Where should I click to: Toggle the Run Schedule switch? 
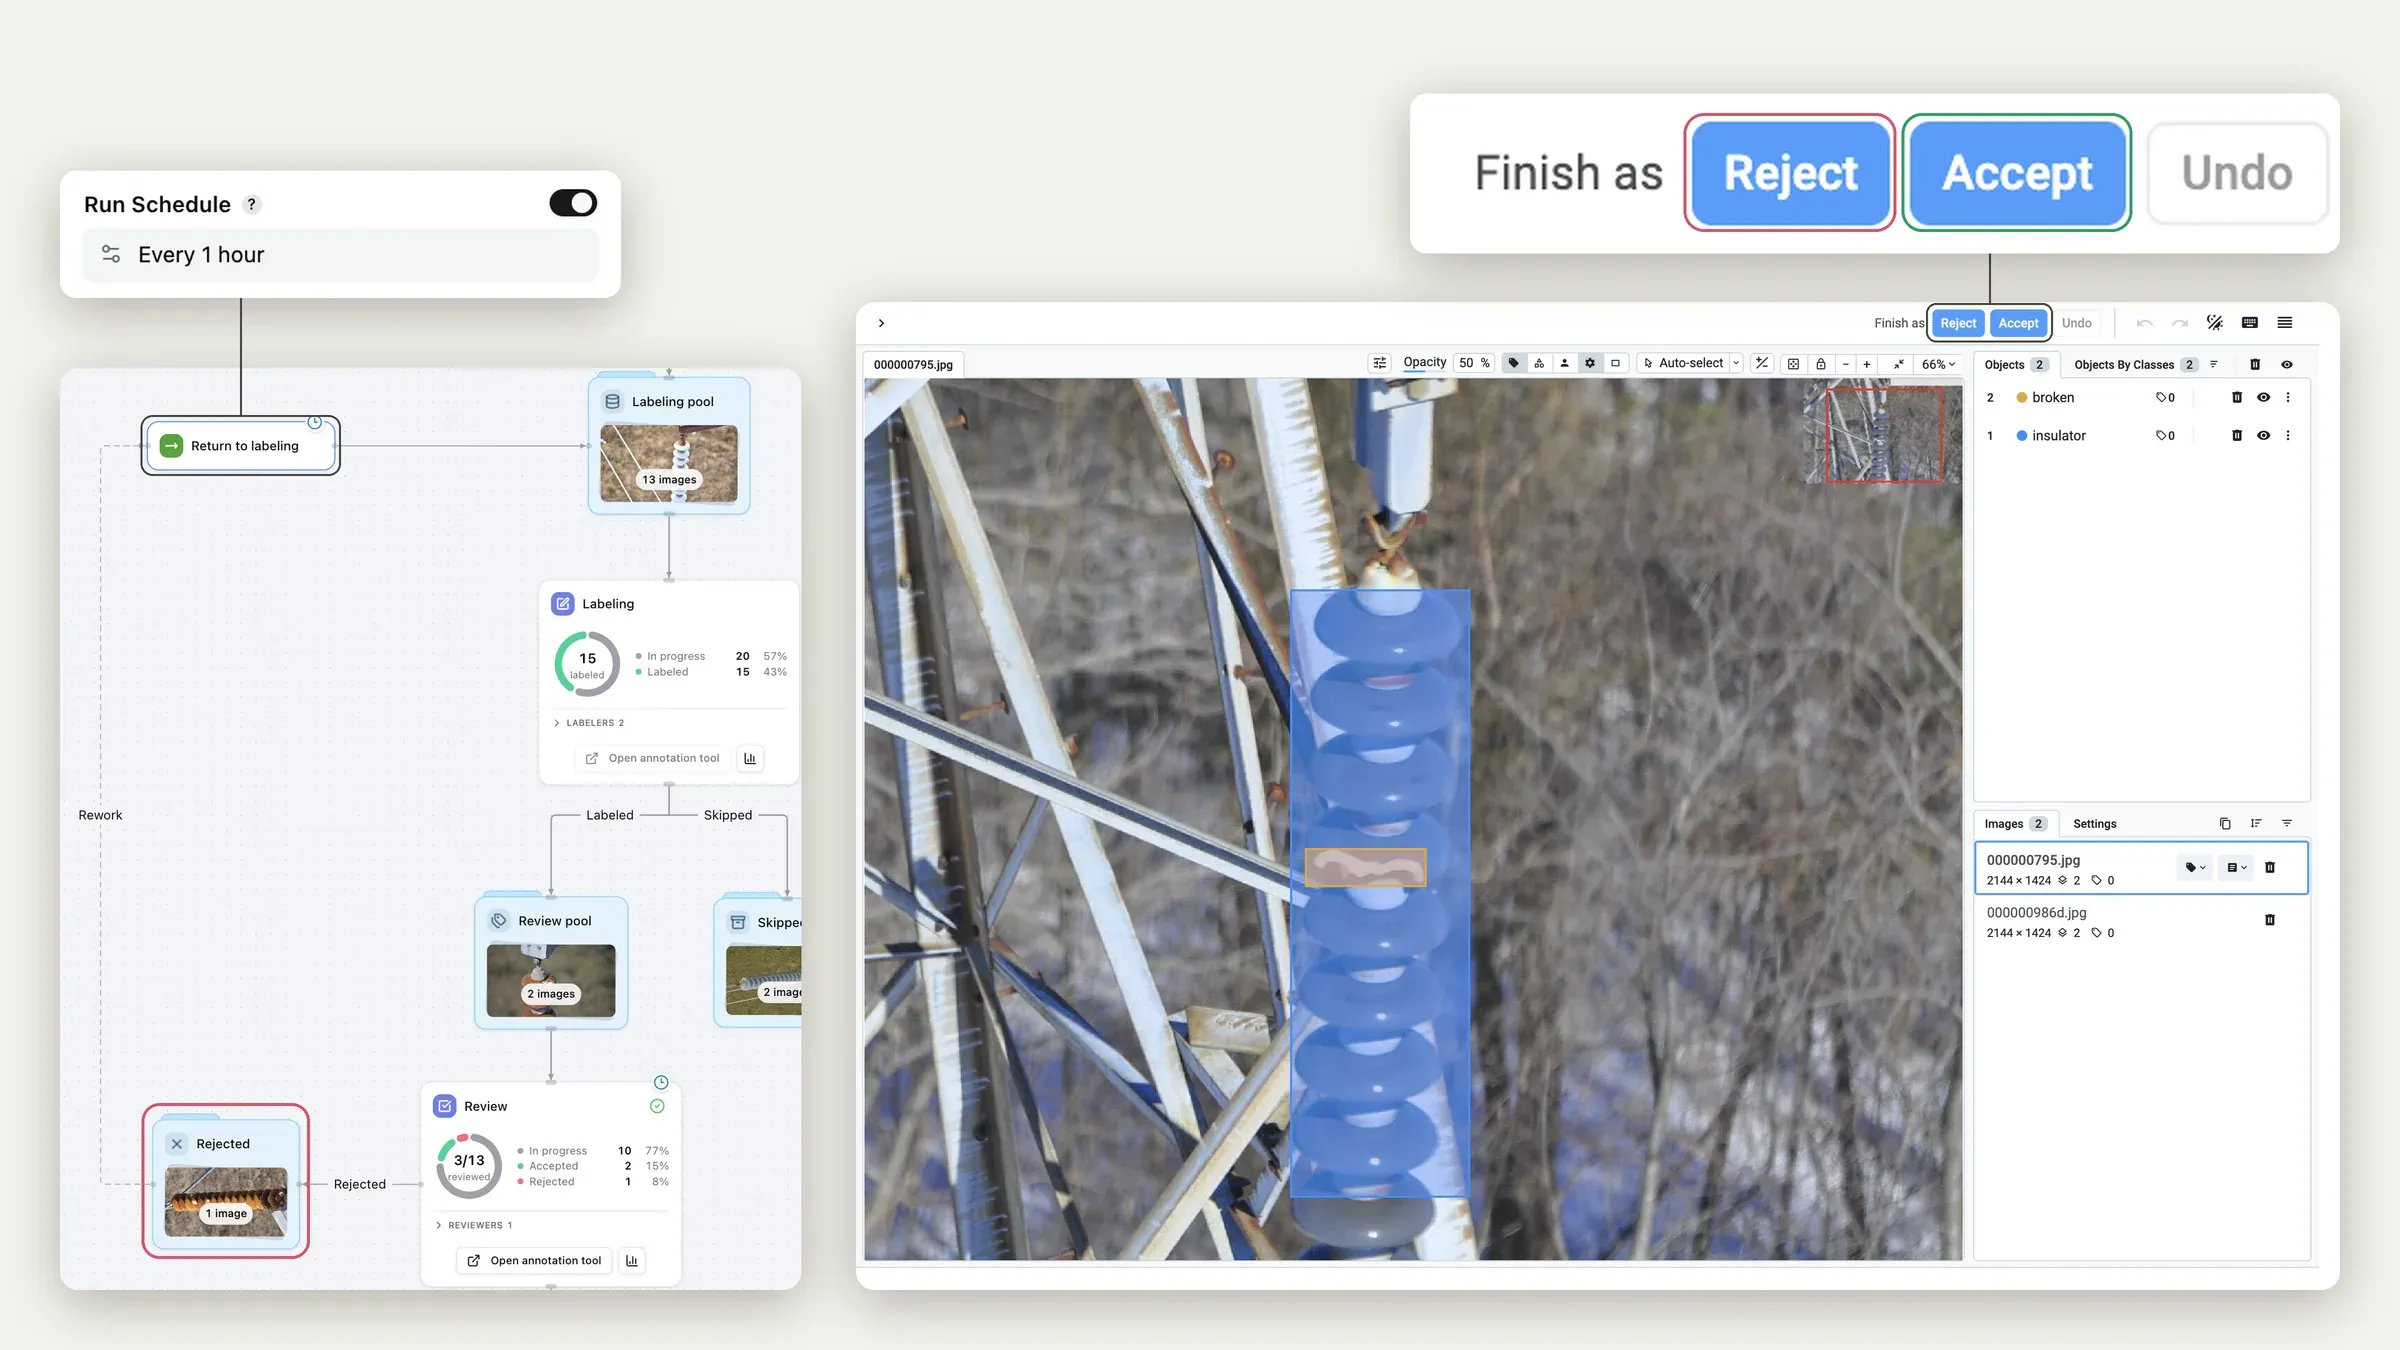point(573,203)
